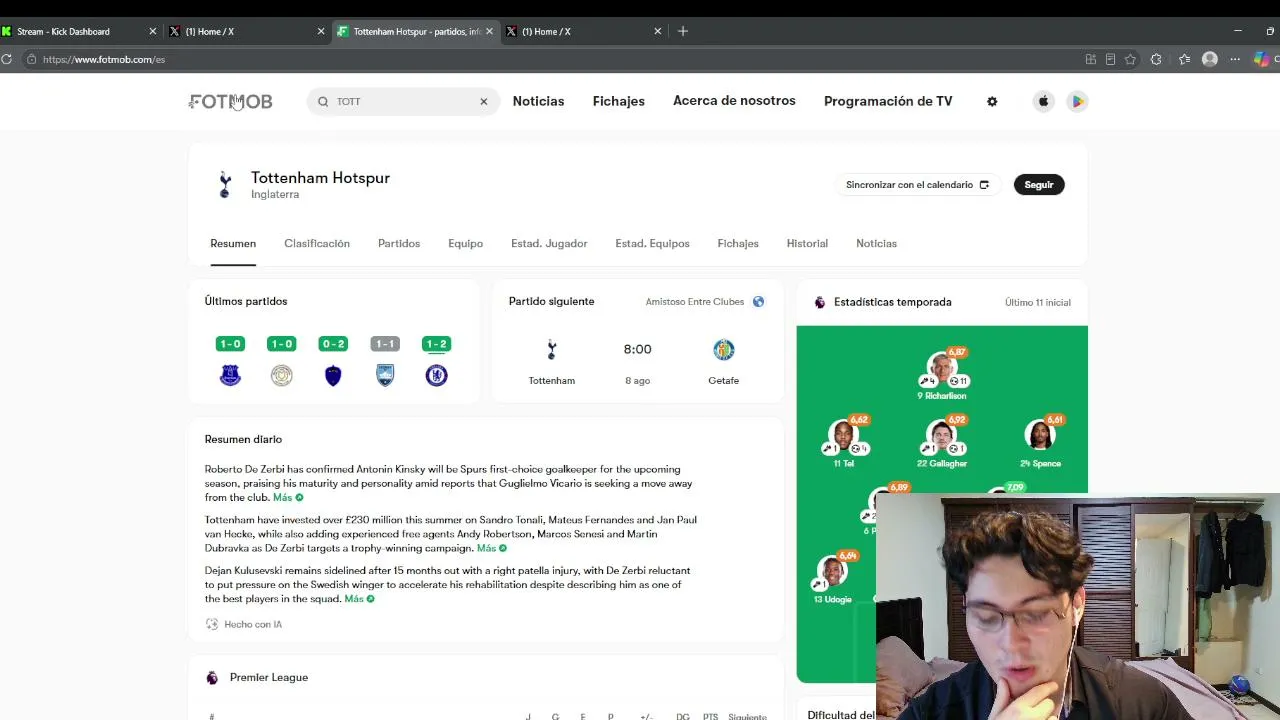Click the 8:00 kickoff time
The height and width of the screenshot is (720, 1280).
tap(637, 349)
